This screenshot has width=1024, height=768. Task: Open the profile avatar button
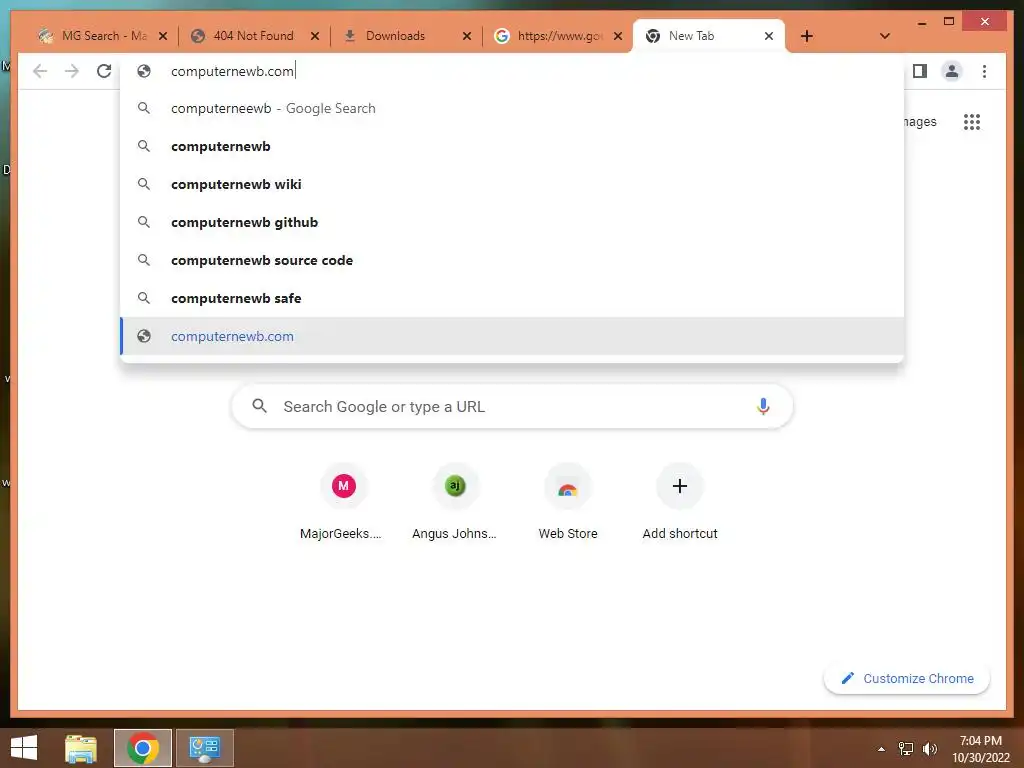952,71
